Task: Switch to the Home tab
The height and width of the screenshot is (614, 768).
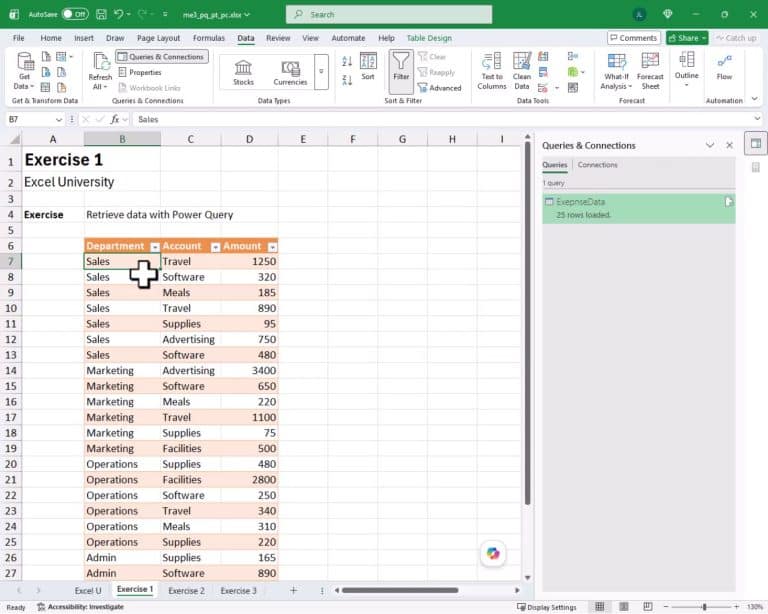Action: pyautogui.click(x=51, y=38)
